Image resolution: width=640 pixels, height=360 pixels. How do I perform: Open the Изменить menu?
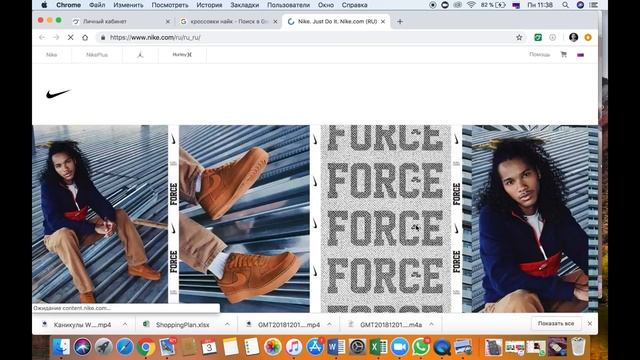pyautogui.click(x=128, y=5)
